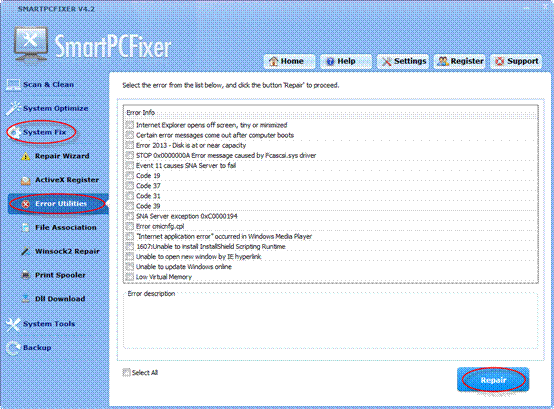Click the Repair Wizard warning icon

point(25,156)
